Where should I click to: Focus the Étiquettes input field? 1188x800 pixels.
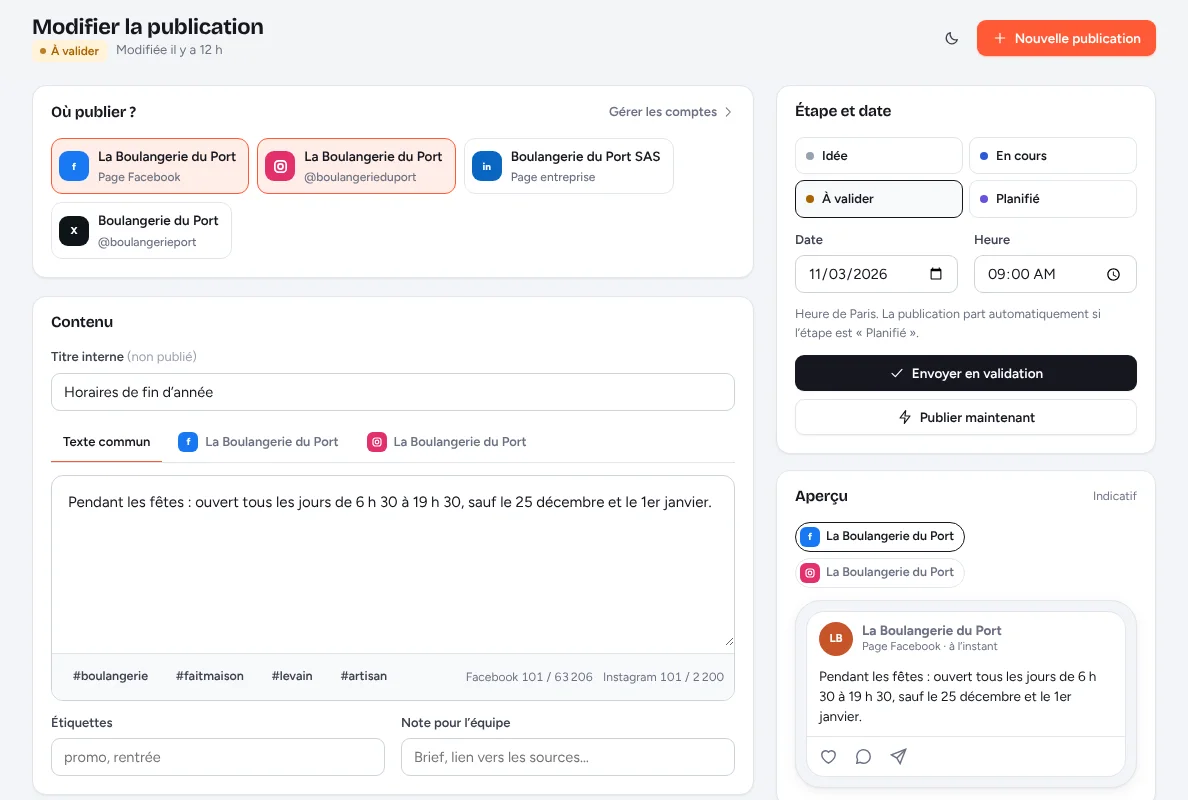click(217, 757)
